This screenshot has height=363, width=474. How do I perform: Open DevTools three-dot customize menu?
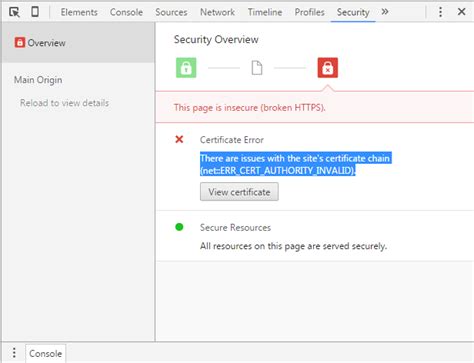(x=440, y=12)
